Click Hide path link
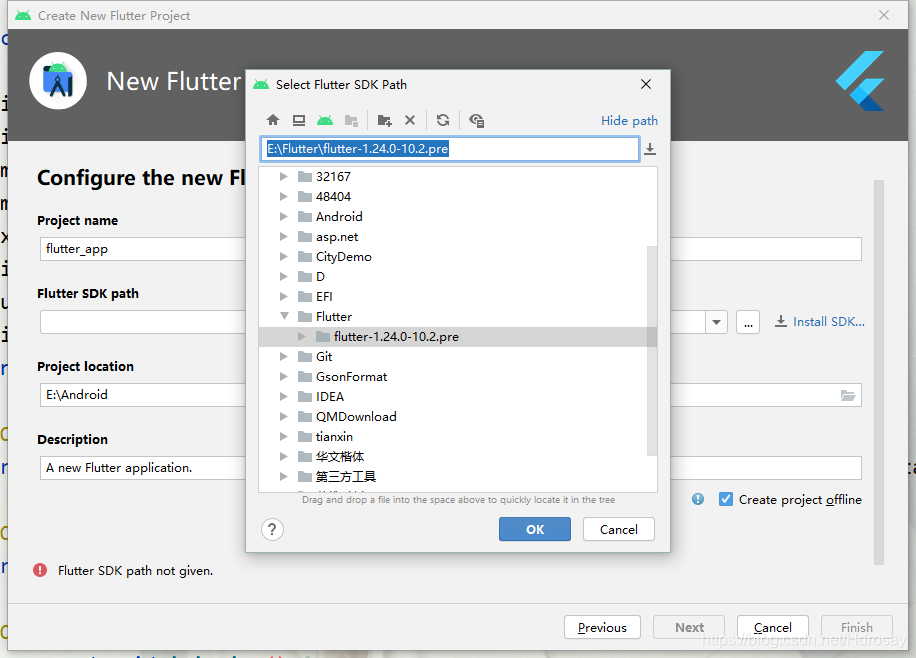This screenshot has height=658, width=916. [629, 120]
